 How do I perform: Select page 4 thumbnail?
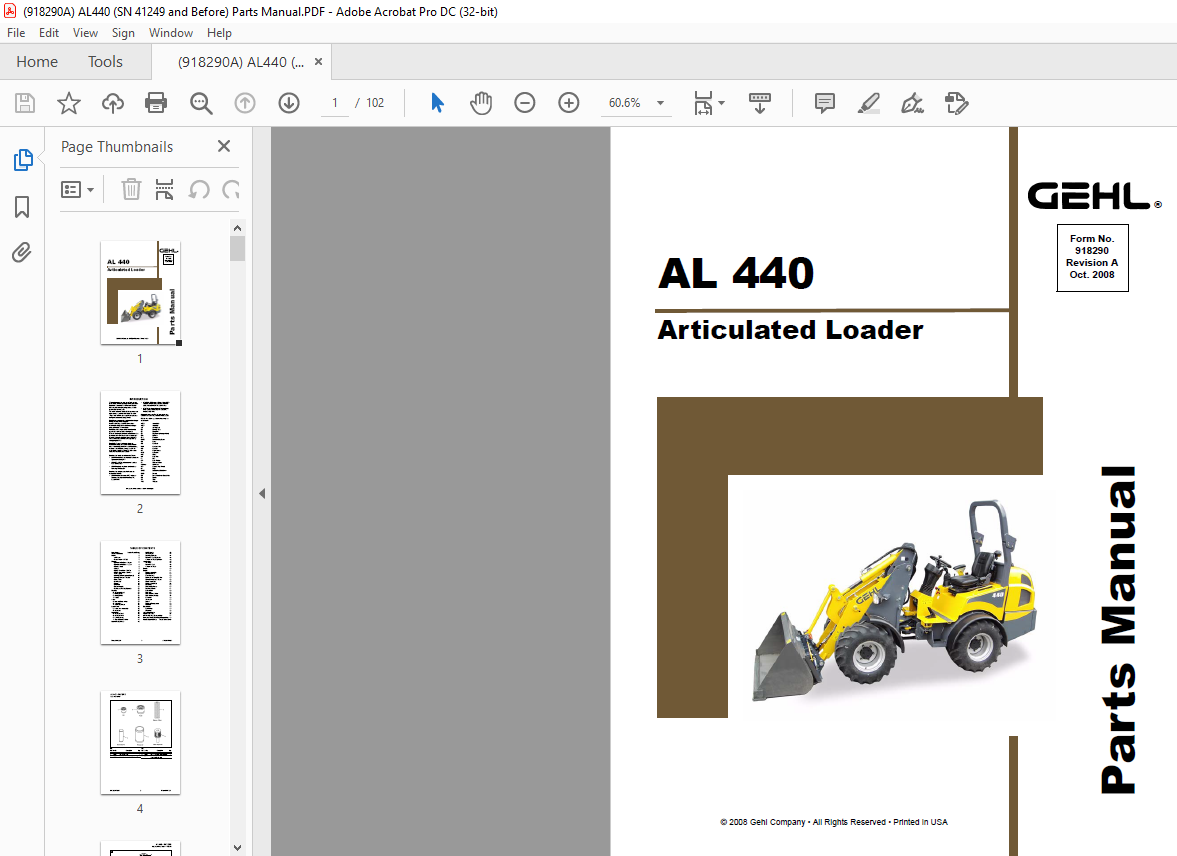(x=140, y=743)
